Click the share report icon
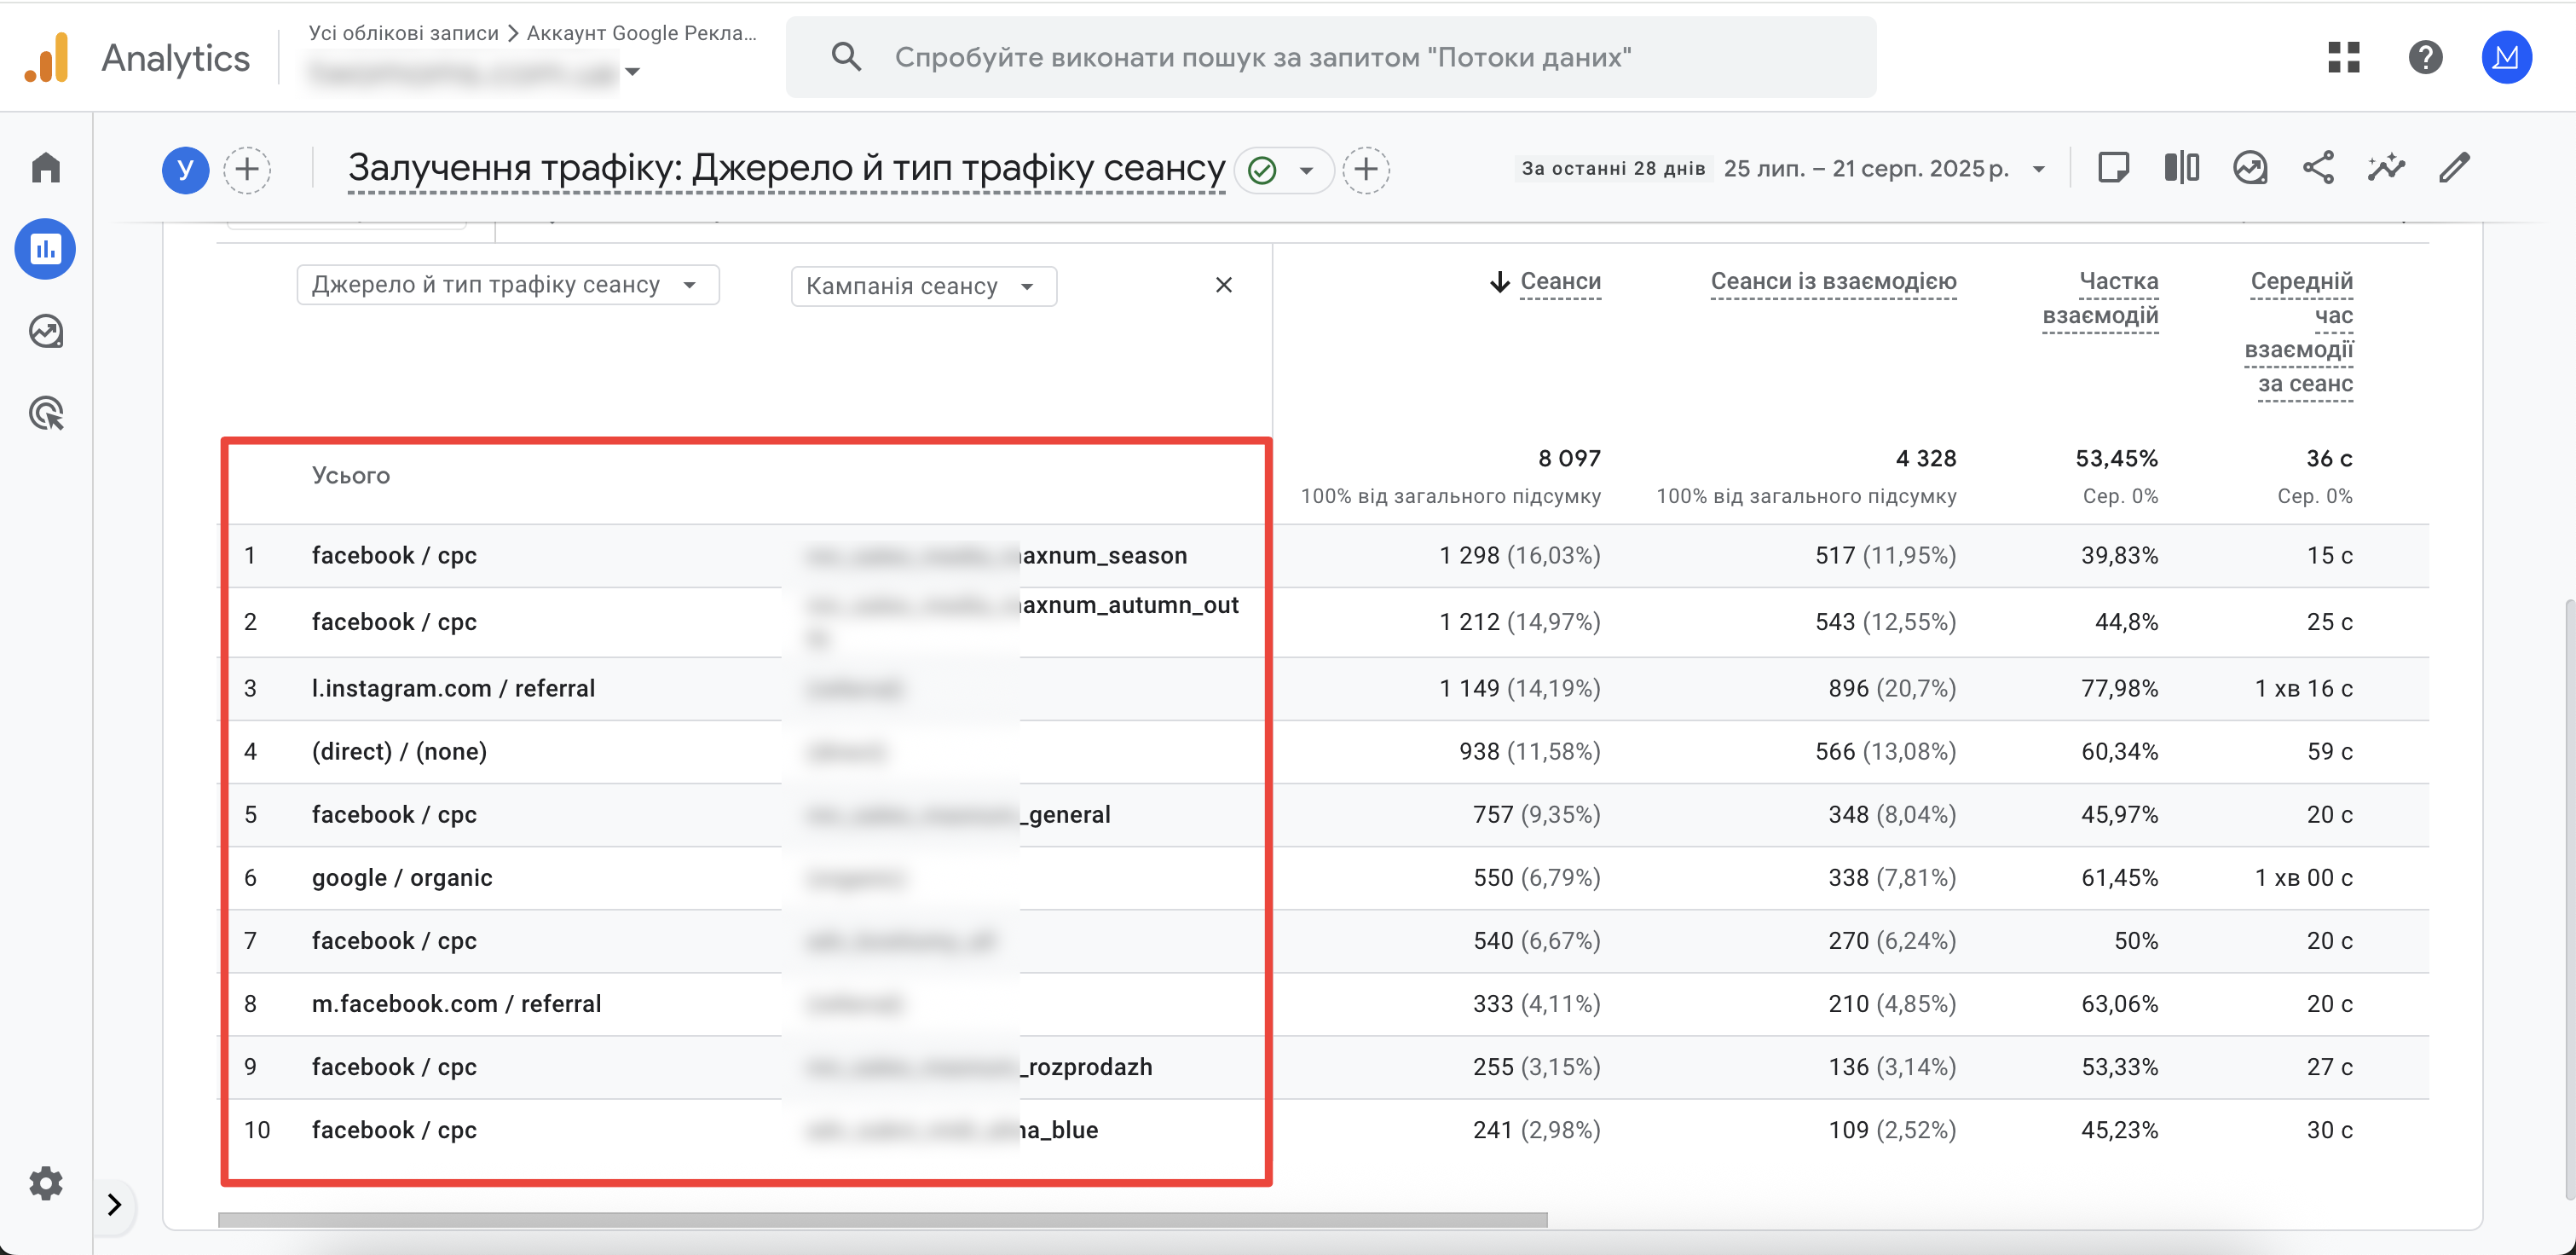Image resolution: width=2576 pixels, height=1255 pixels. click(2318, 168)
